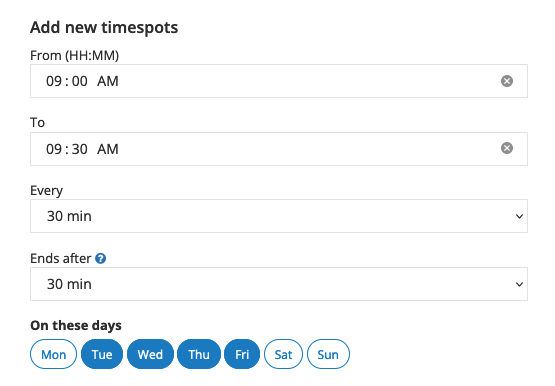Enable Sat in the day selection
Screen dimensions: 555x386
pos(284,354)
